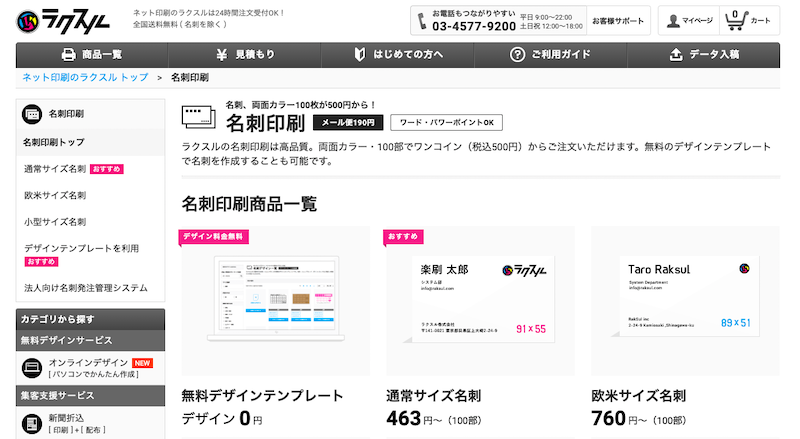
Task: Click ワード・パワーポイントOK button
Action: 446,123
